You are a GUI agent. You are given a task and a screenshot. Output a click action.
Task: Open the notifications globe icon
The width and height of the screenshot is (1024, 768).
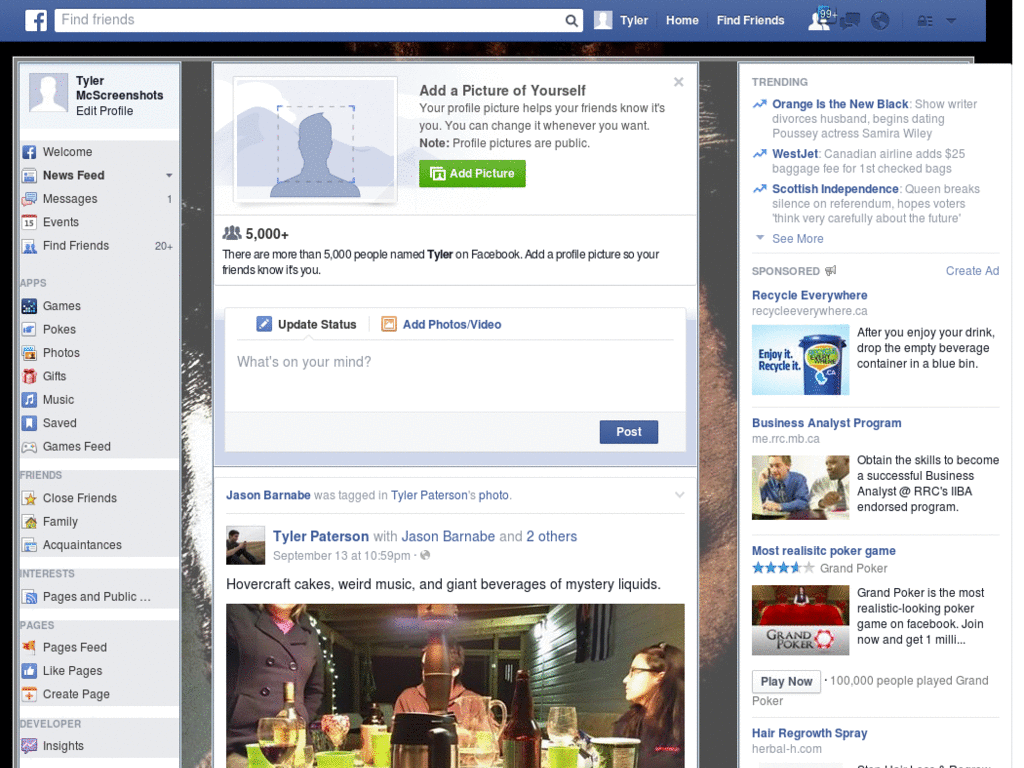[x=880, y=20]
